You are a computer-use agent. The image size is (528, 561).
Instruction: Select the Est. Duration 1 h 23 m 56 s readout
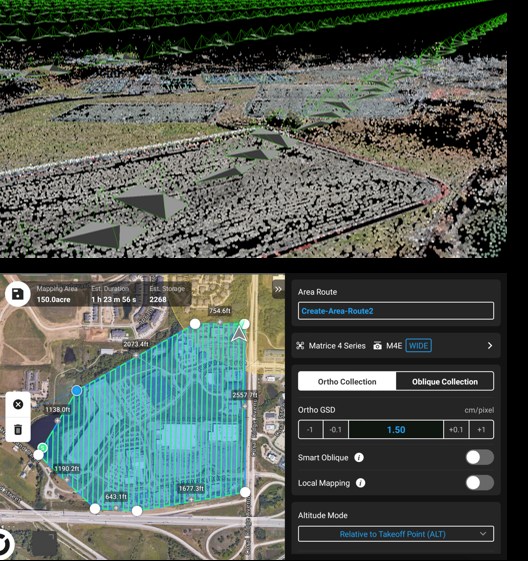pyautogui.click(x=113, y=294)
